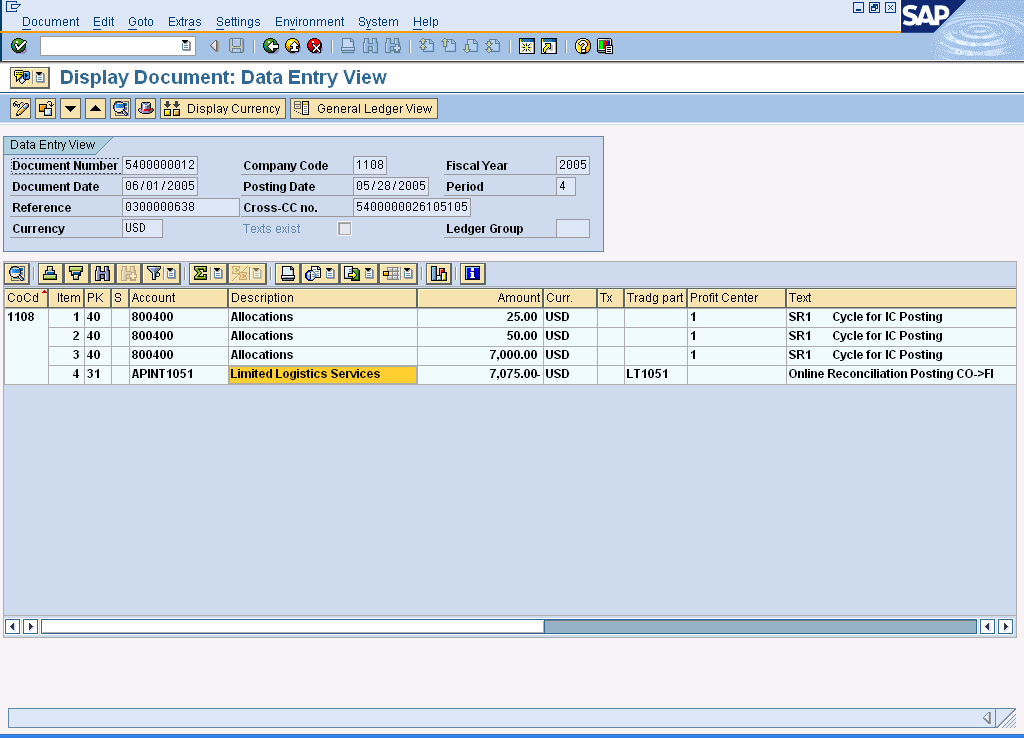The width and height of the screenshot is (1024, 738).
Task: Click the grid Print icon
Action: (287, 274)
